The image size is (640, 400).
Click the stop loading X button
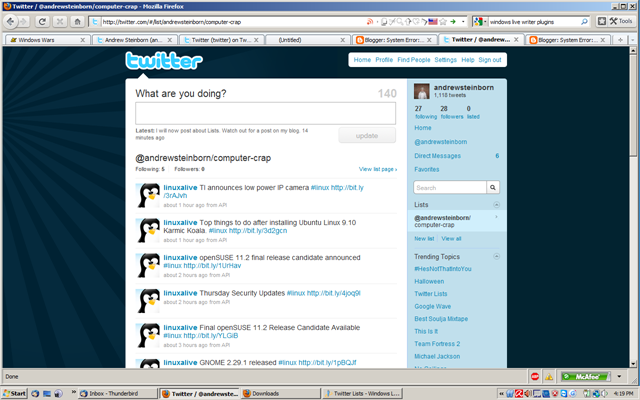(x=60, y=22)
